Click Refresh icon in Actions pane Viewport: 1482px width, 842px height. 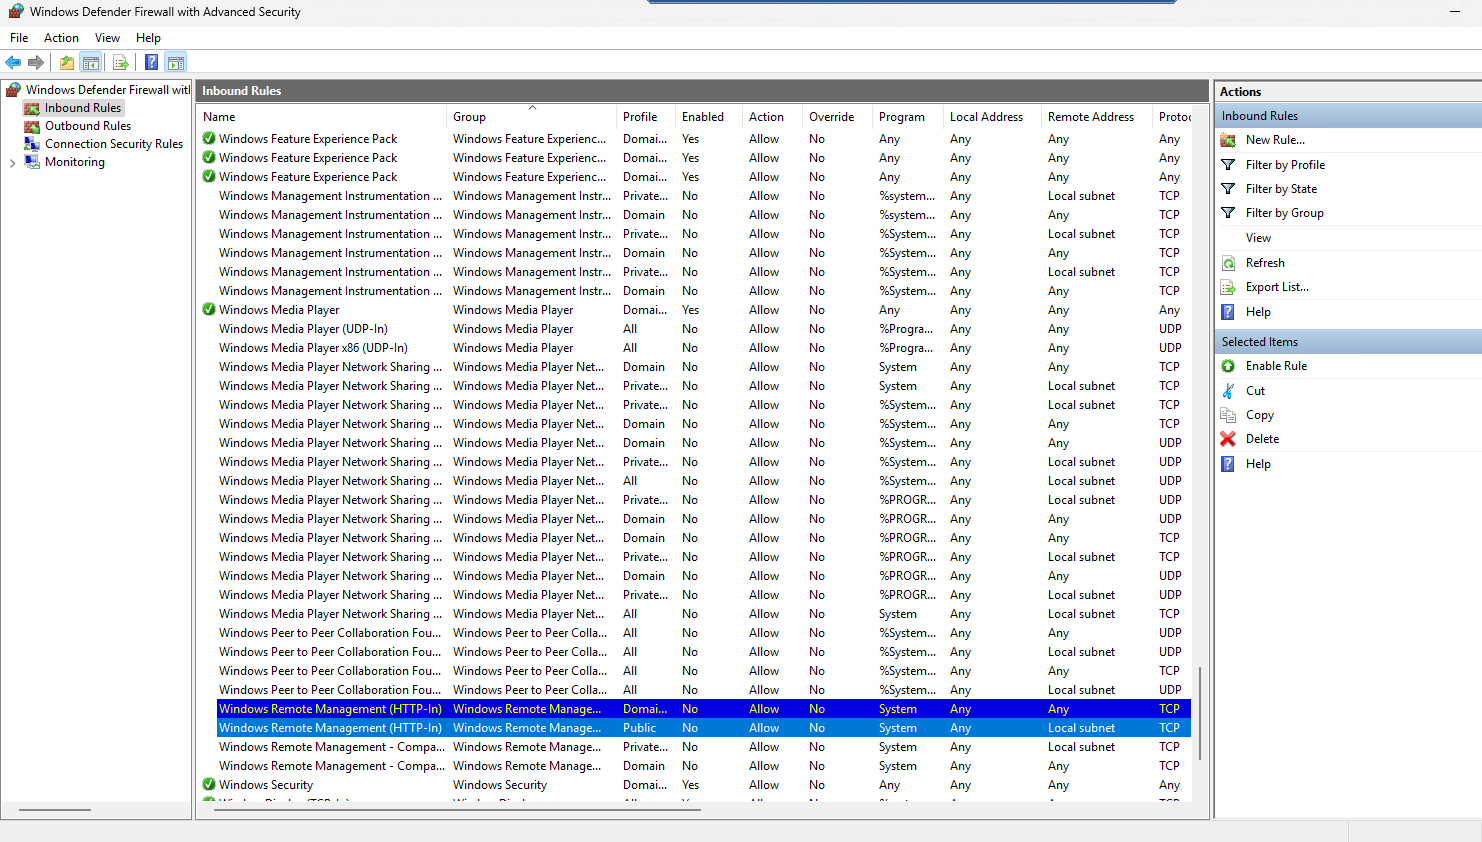click(1229, 263)
